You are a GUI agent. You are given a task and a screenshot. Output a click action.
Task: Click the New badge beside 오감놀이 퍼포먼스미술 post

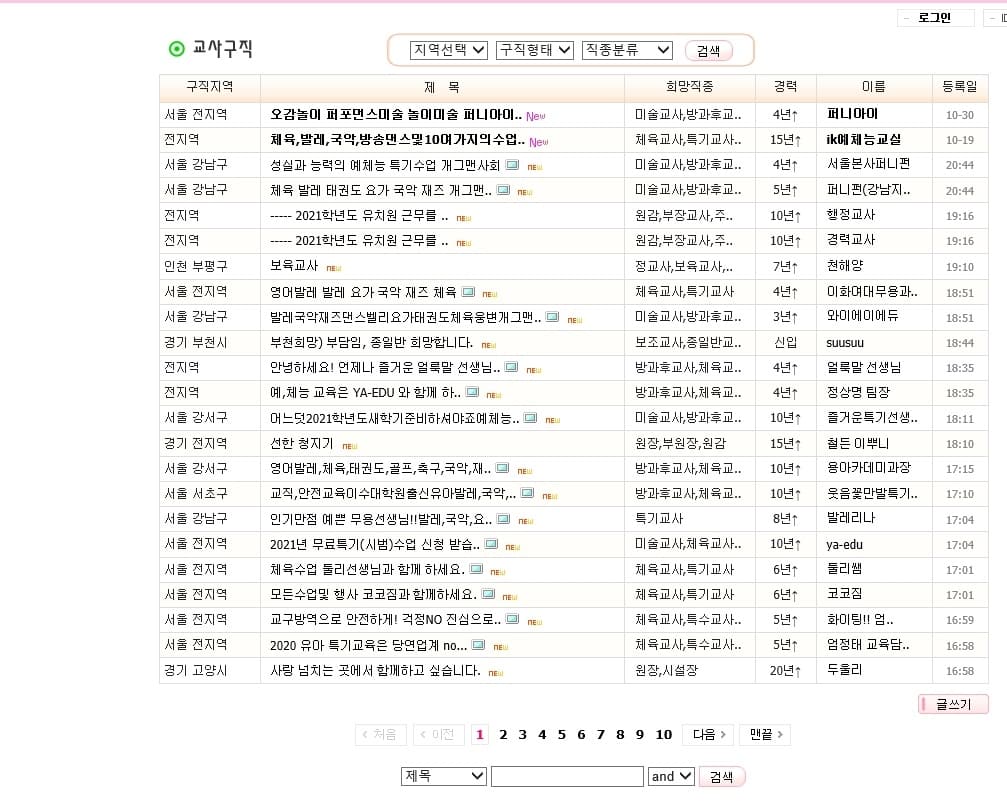[x=536, y=116]
